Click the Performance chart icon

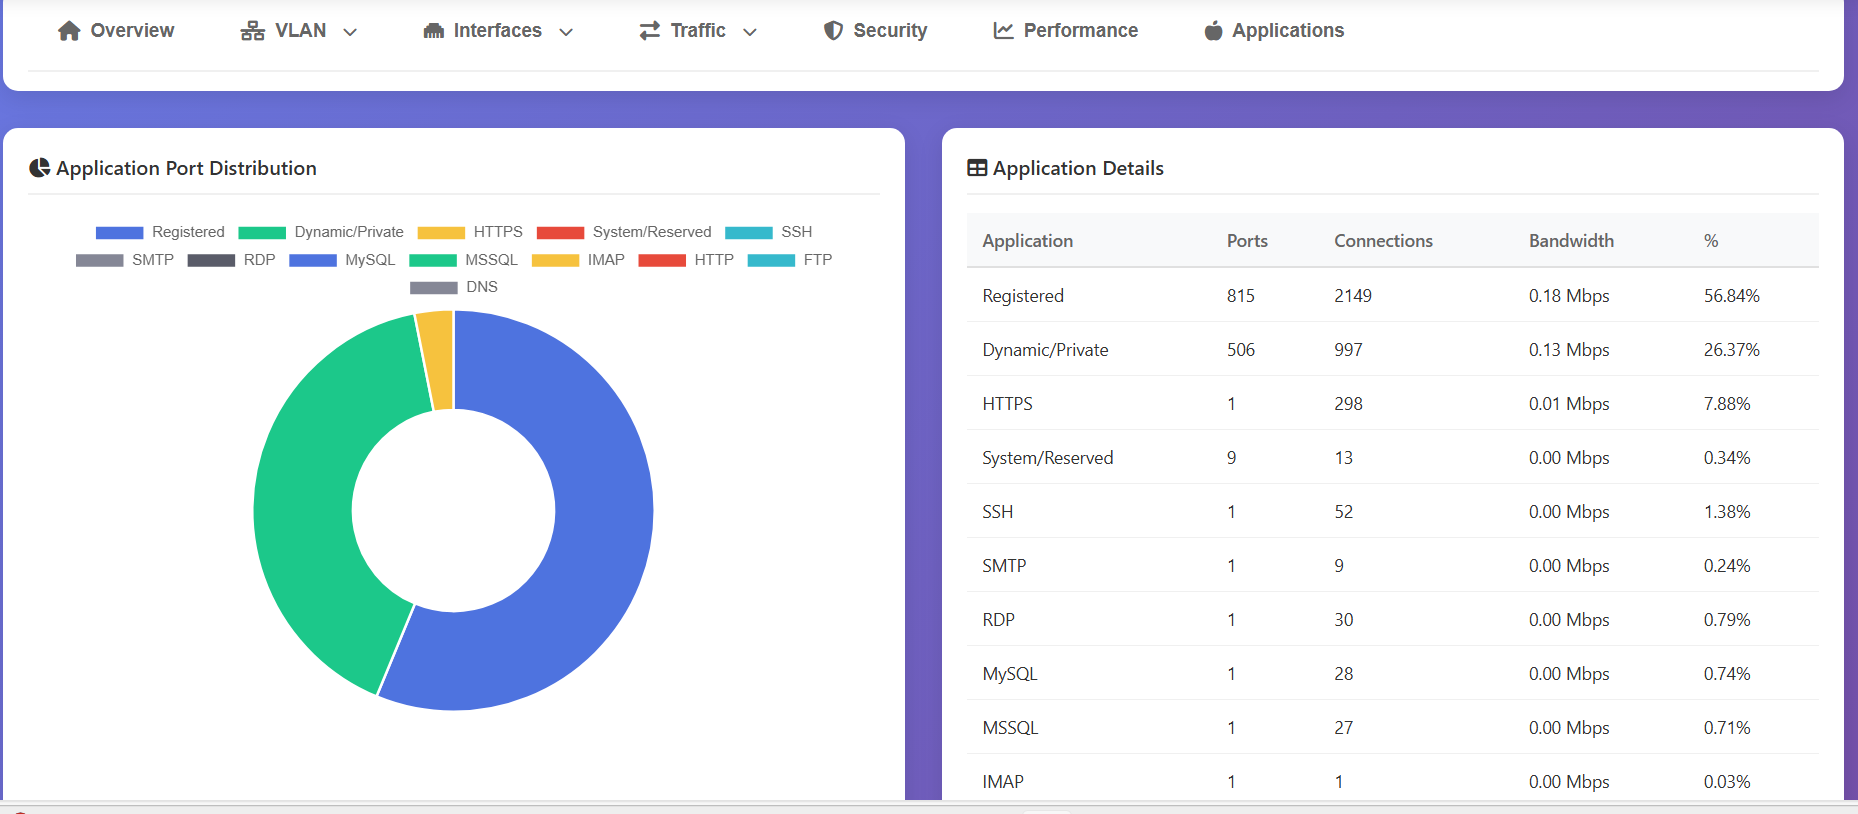pyautogui.click(x=1003, y=31)
